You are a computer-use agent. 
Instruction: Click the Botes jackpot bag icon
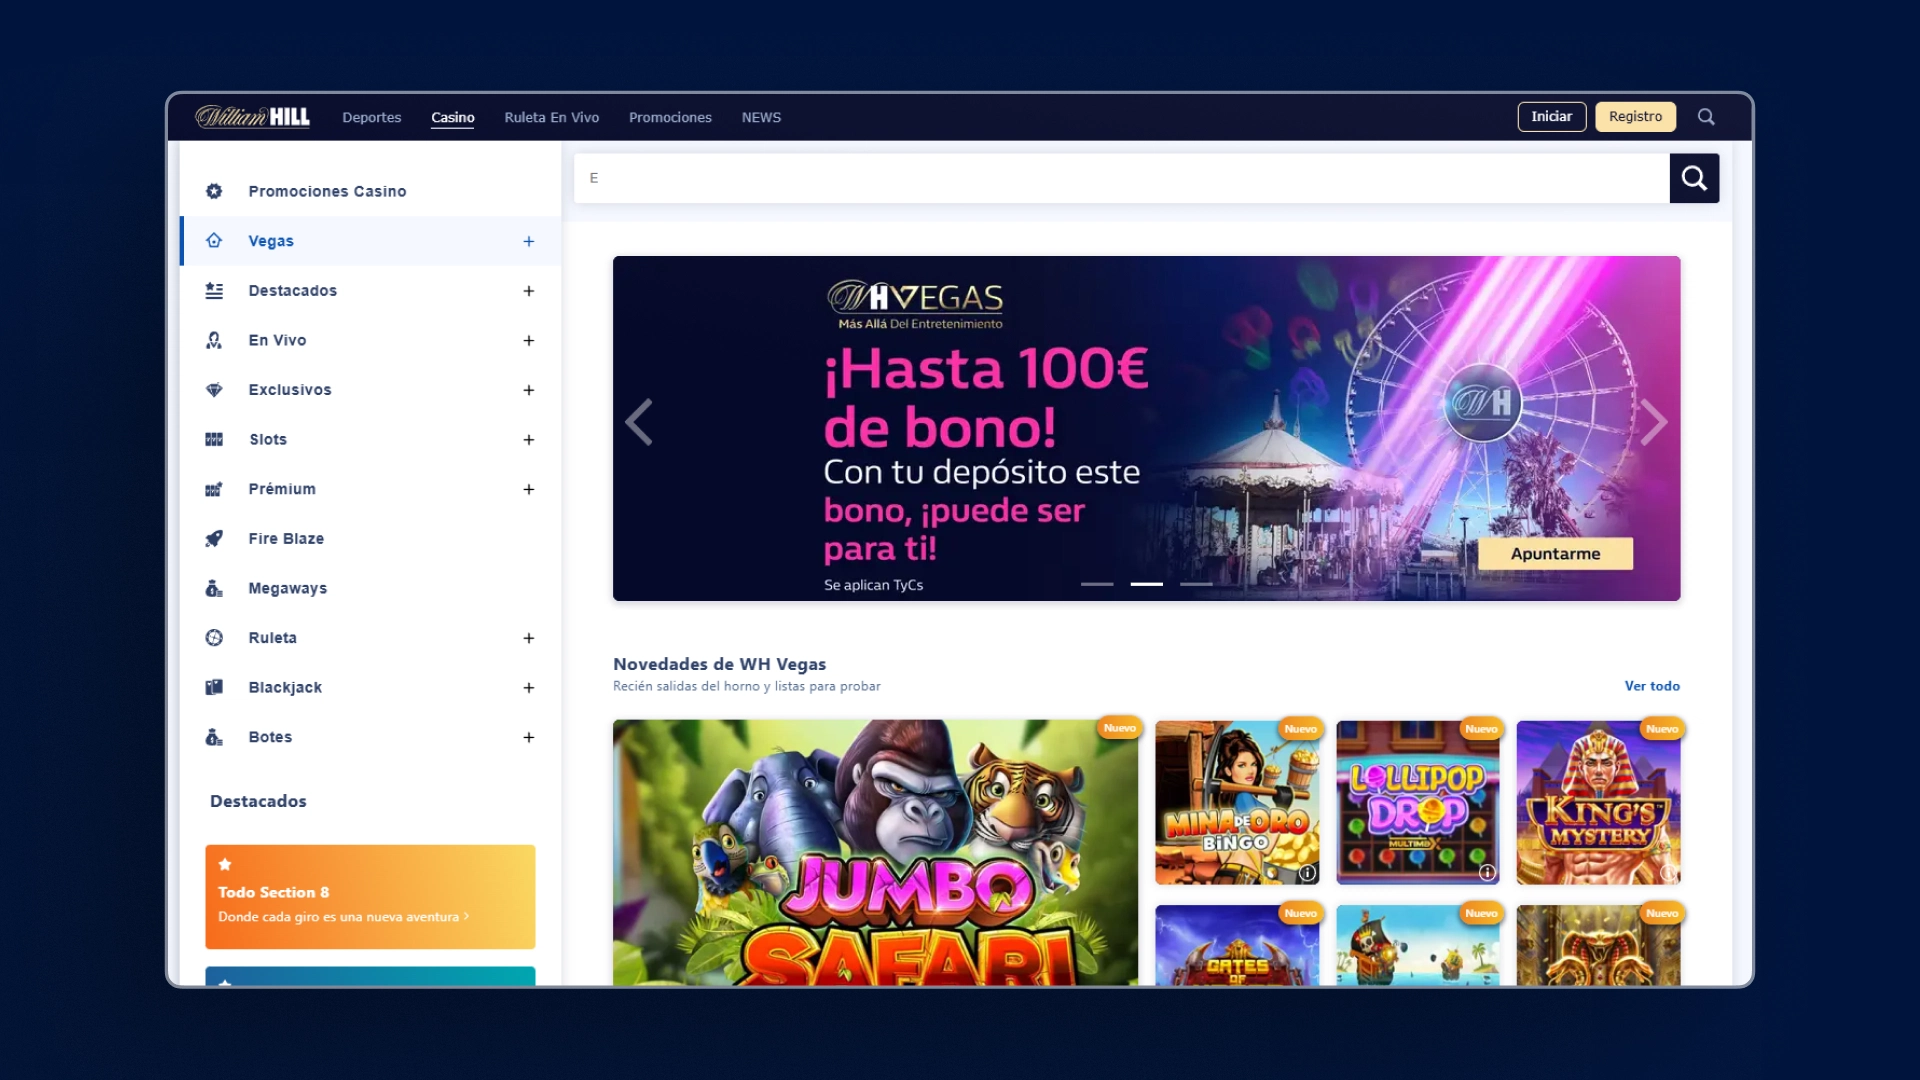pyautogui.click(x=214, y=737)
